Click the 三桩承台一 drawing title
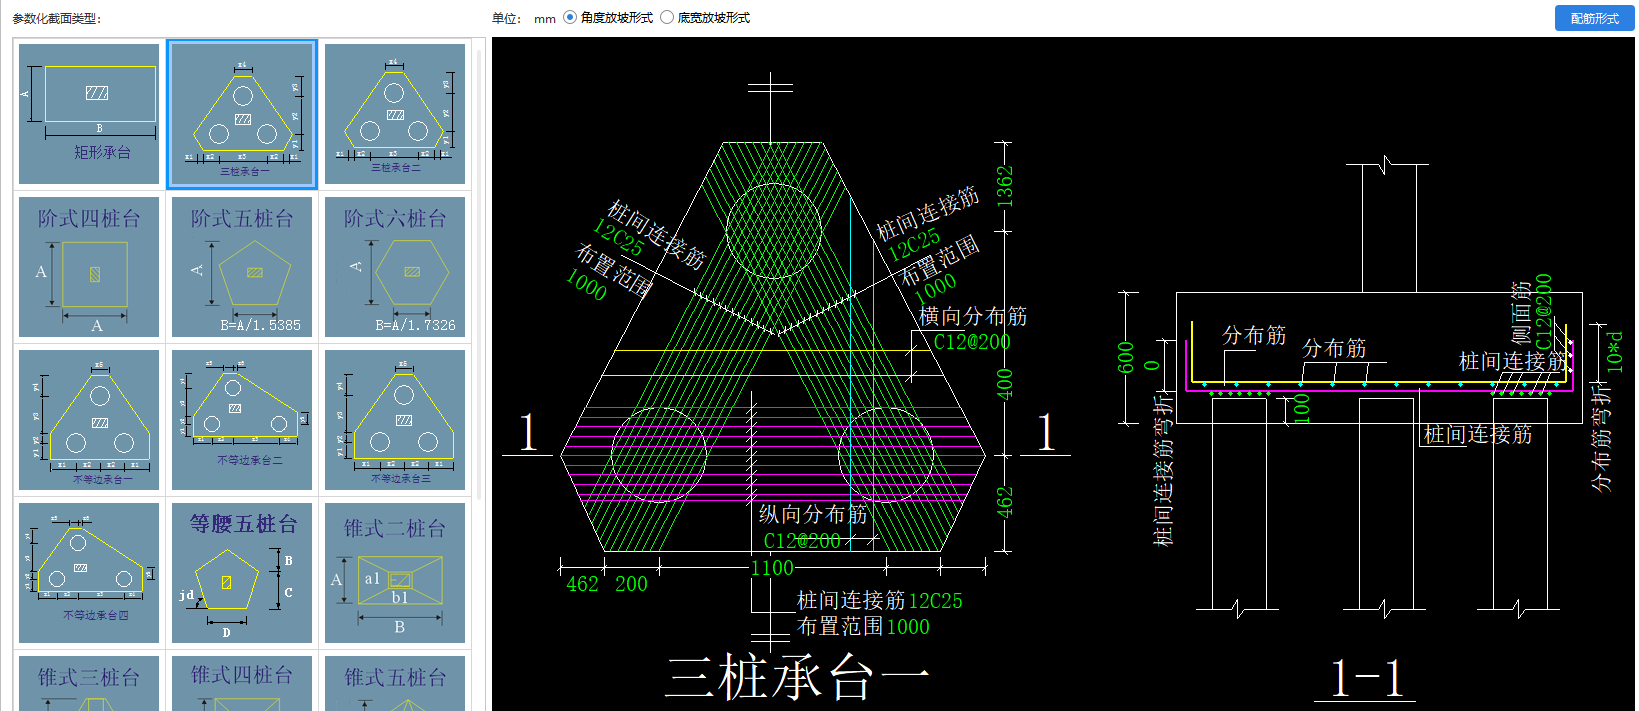This screenshot has height=711, width=1639. tap(797, 678)
